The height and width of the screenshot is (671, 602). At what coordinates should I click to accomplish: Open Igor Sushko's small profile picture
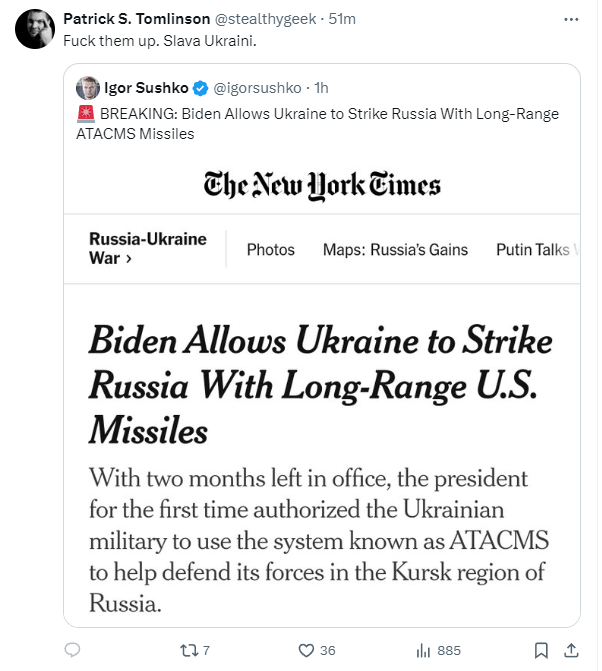pos(88,88)
